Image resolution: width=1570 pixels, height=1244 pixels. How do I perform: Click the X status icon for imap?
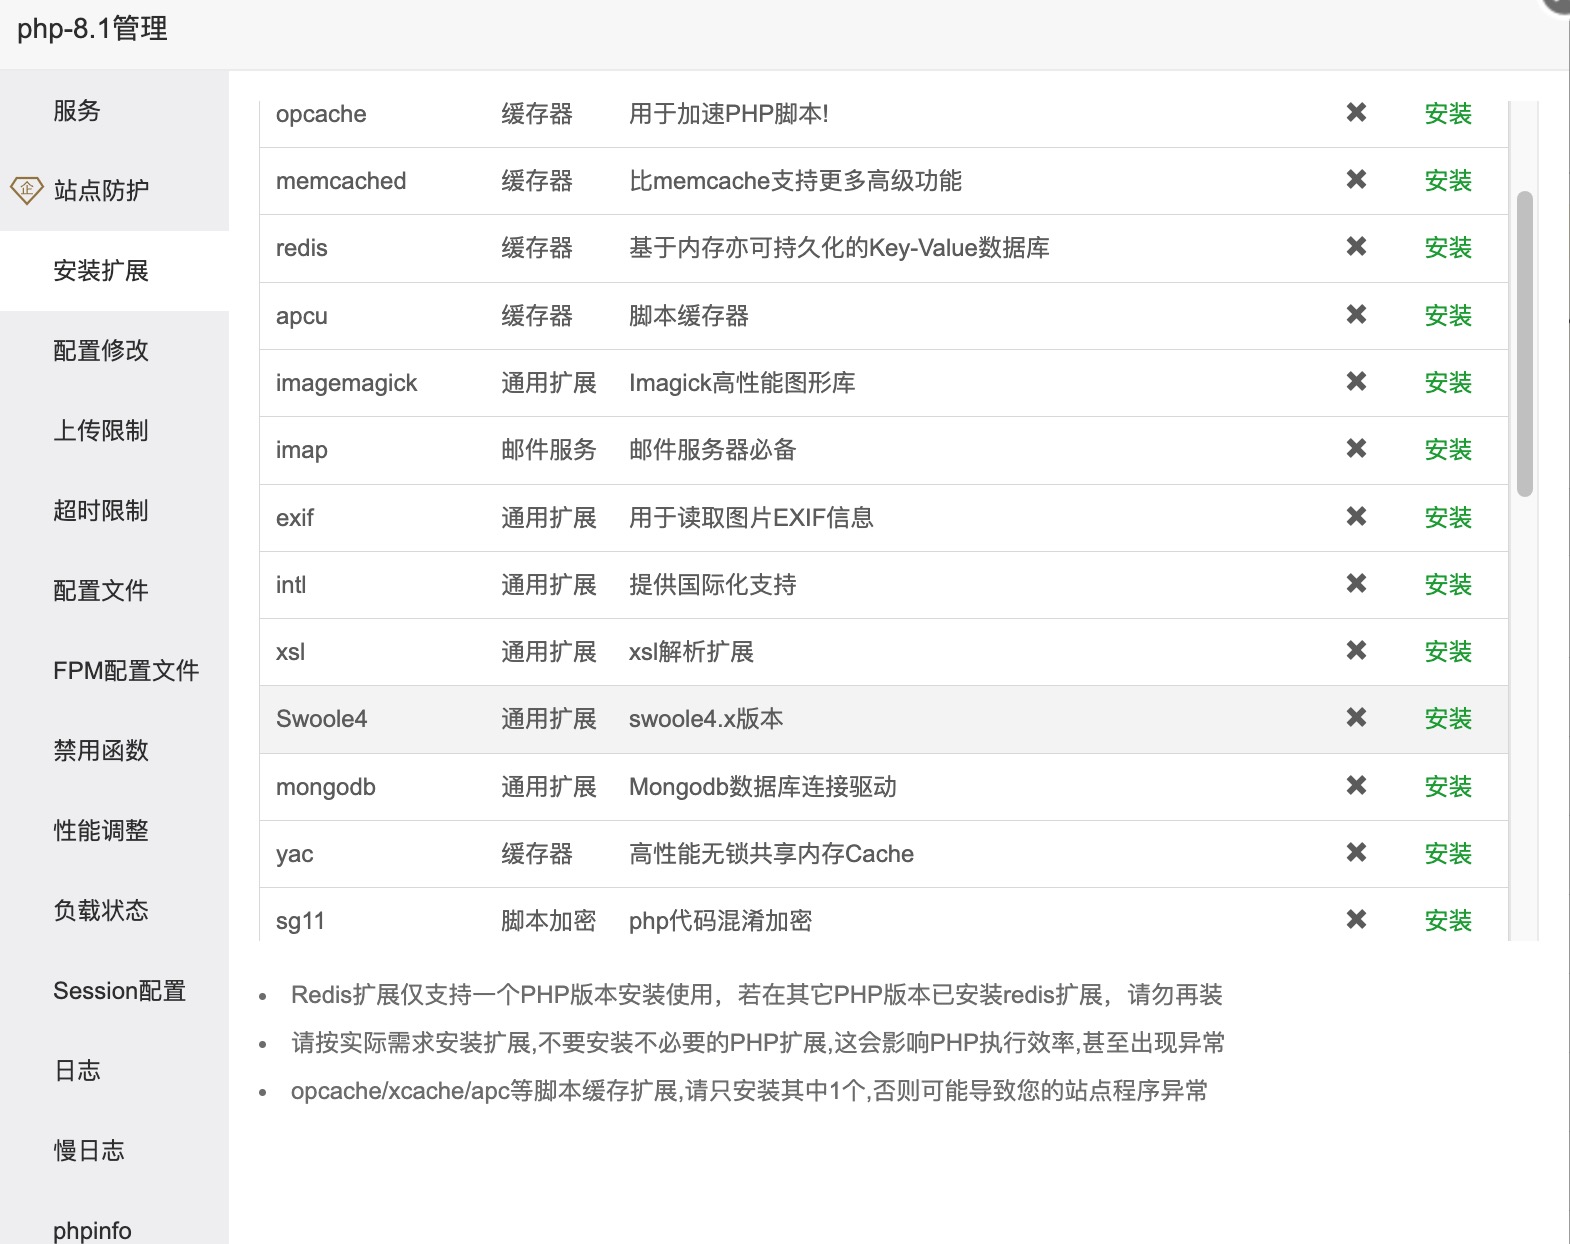pyautogui.click(x=1356, y=448)
